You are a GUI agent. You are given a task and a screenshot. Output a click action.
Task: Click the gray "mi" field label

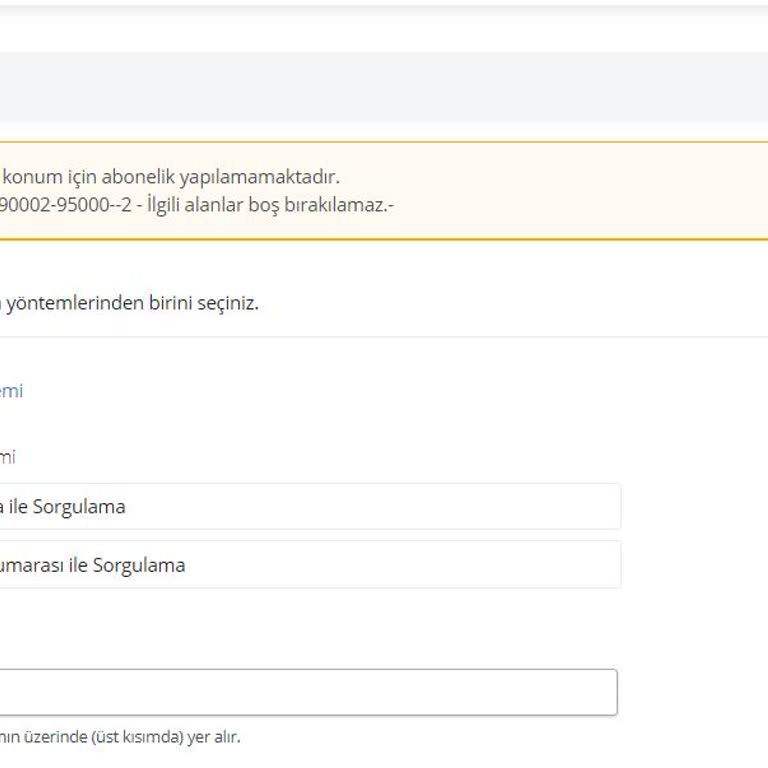coord(7,457)
